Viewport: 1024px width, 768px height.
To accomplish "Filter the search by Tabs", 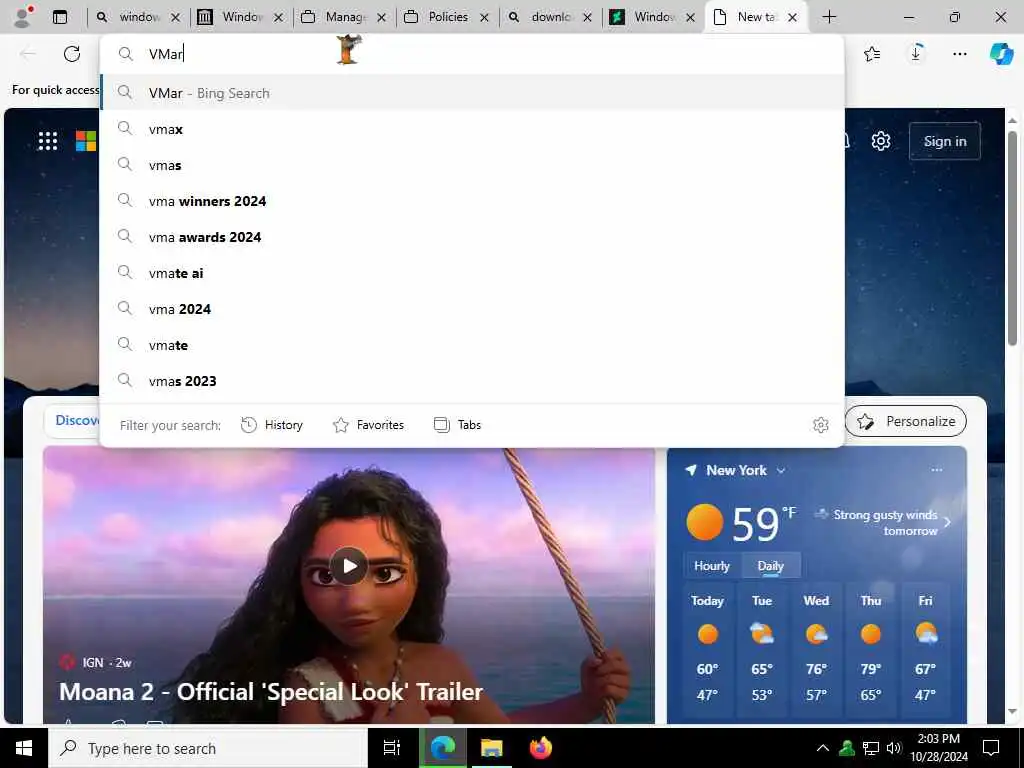I will click(x=457, y=425).
